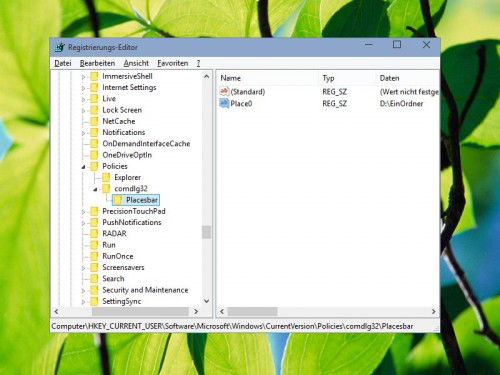
Task: Close the Registrierungs-Editor window
Action: [426, 44]
